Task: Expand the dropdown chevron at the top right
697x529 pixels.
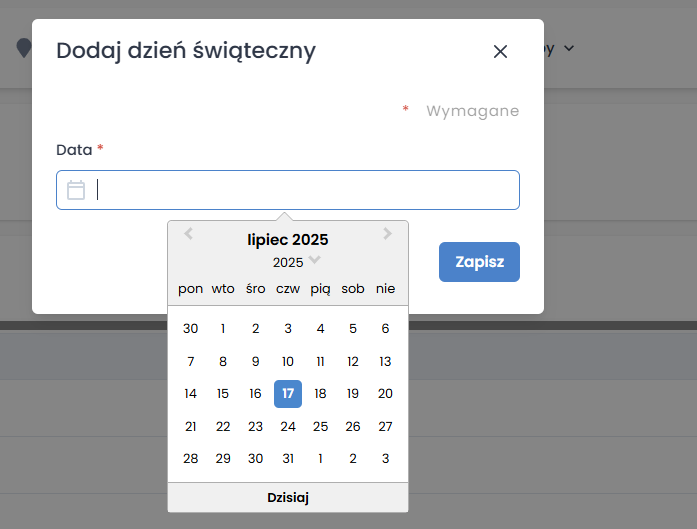Action: (569, 48)
